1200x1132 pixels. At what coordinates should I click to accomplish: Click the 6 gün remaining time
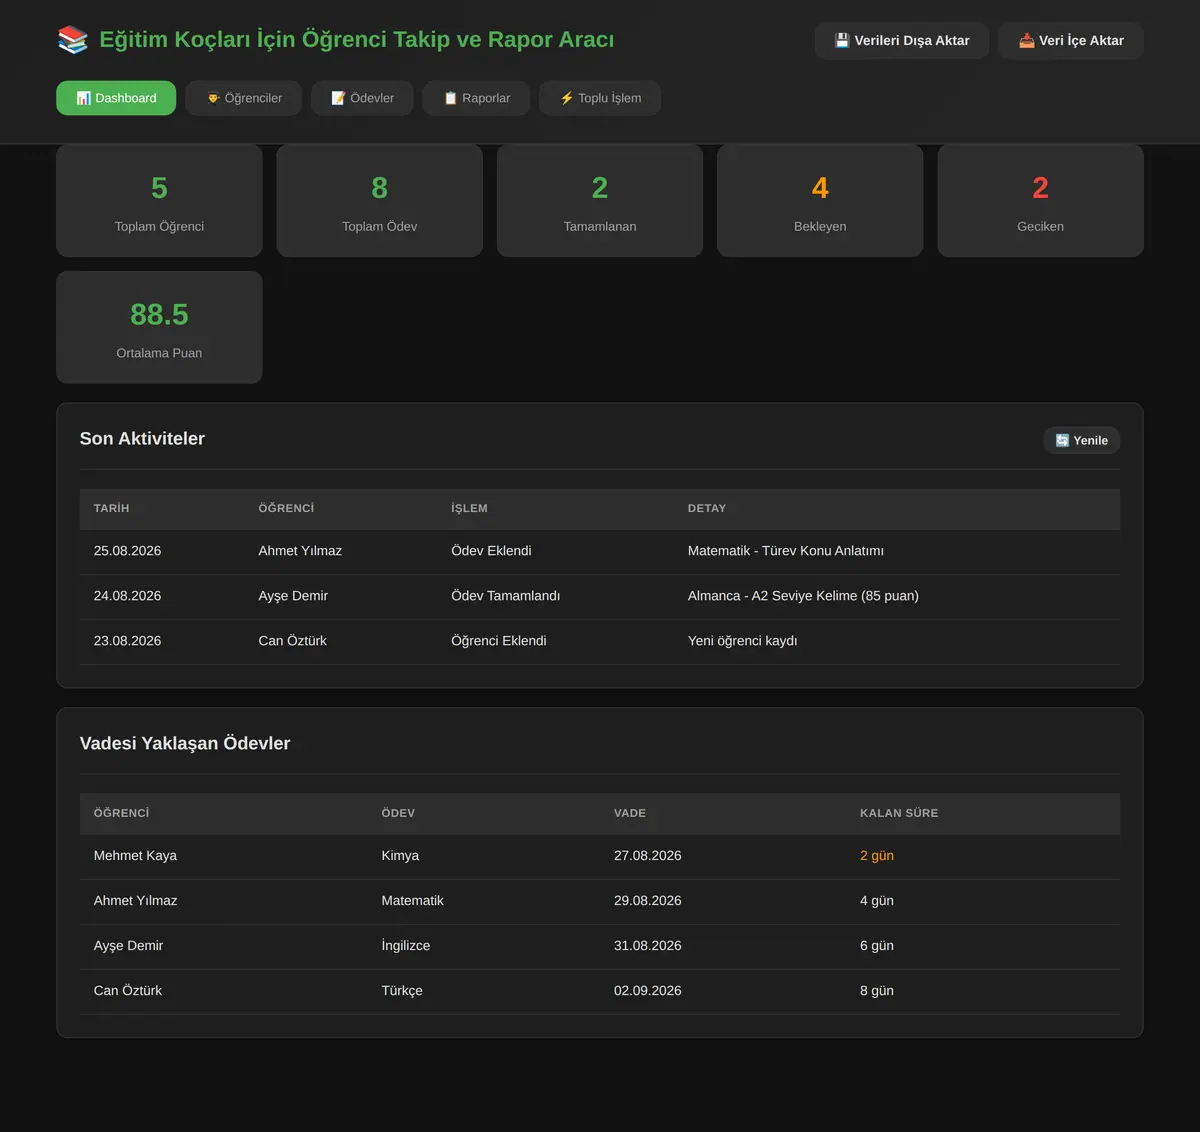pyautogui.click(x=877, y=946)
